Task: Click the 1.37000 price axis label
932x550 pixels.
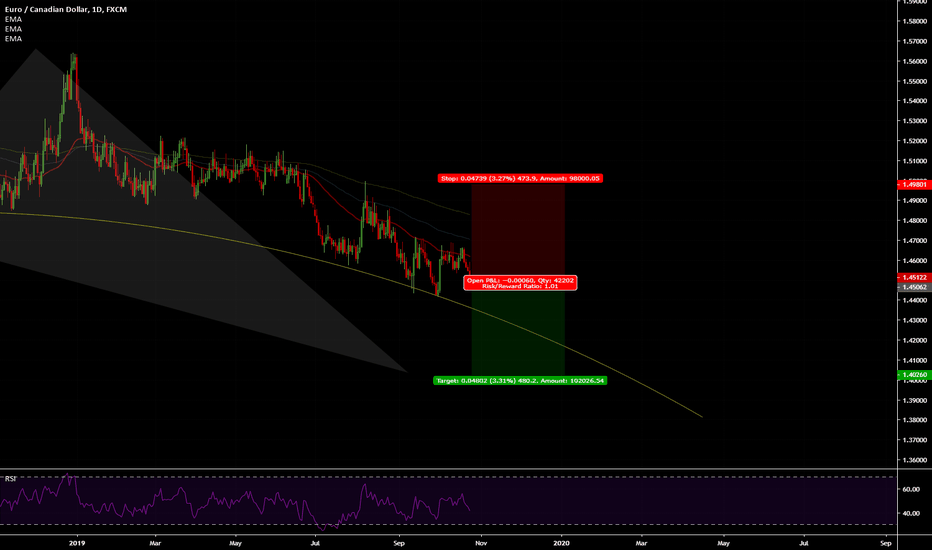Action: point(915,441)
